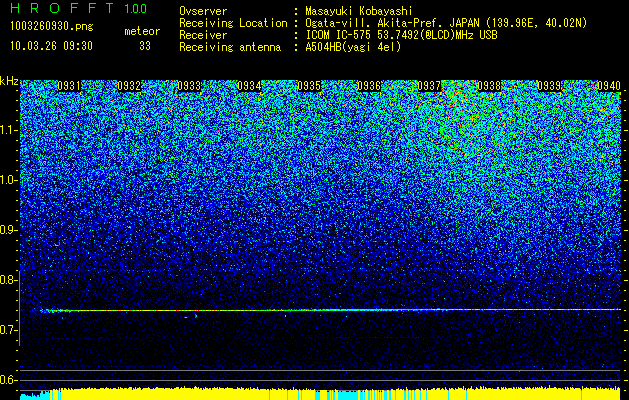Click the 0937 time marker
Image resolution: width=629 pixels, height=400 pixels.
pyautogui.click(x=429, y=86)
